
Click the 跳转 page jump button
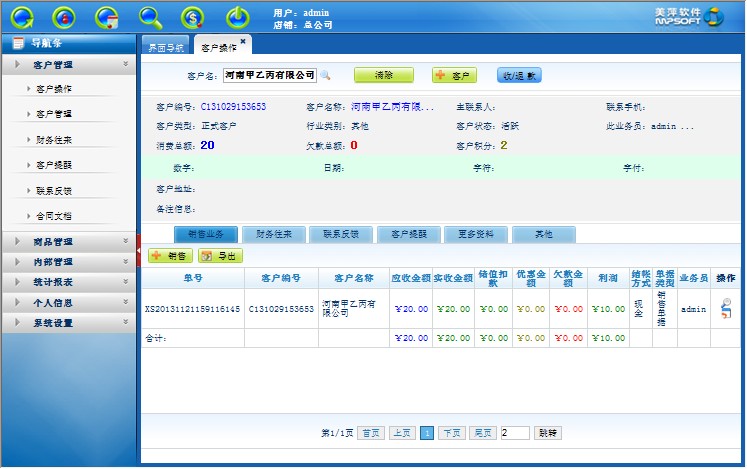[549, 433]
